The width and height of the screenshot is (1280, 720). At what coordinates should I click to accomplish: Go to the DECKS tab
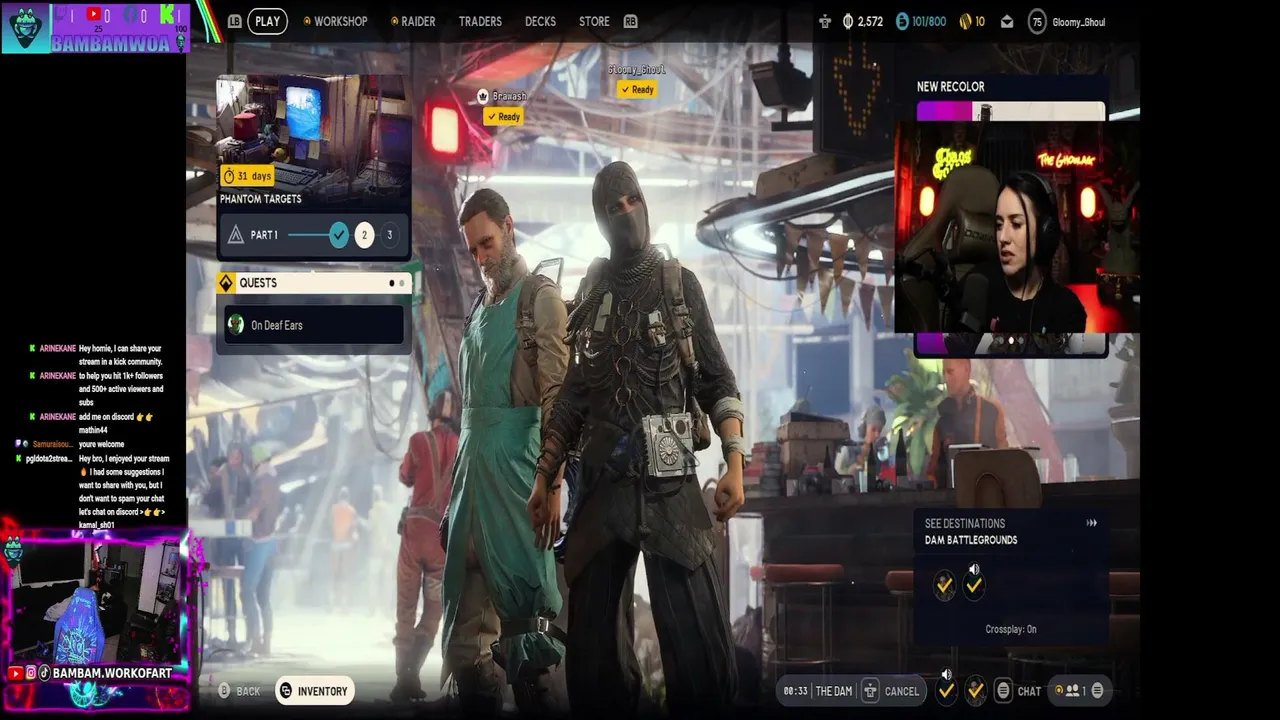pos(540,21)
